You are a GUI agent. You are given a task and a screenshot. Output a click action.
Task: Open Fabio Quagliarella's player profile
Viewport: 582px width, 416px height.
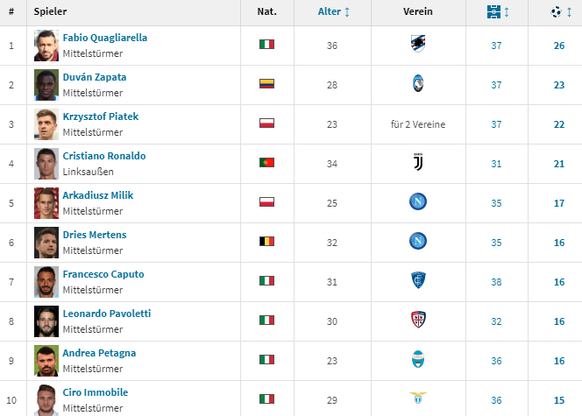105,38
